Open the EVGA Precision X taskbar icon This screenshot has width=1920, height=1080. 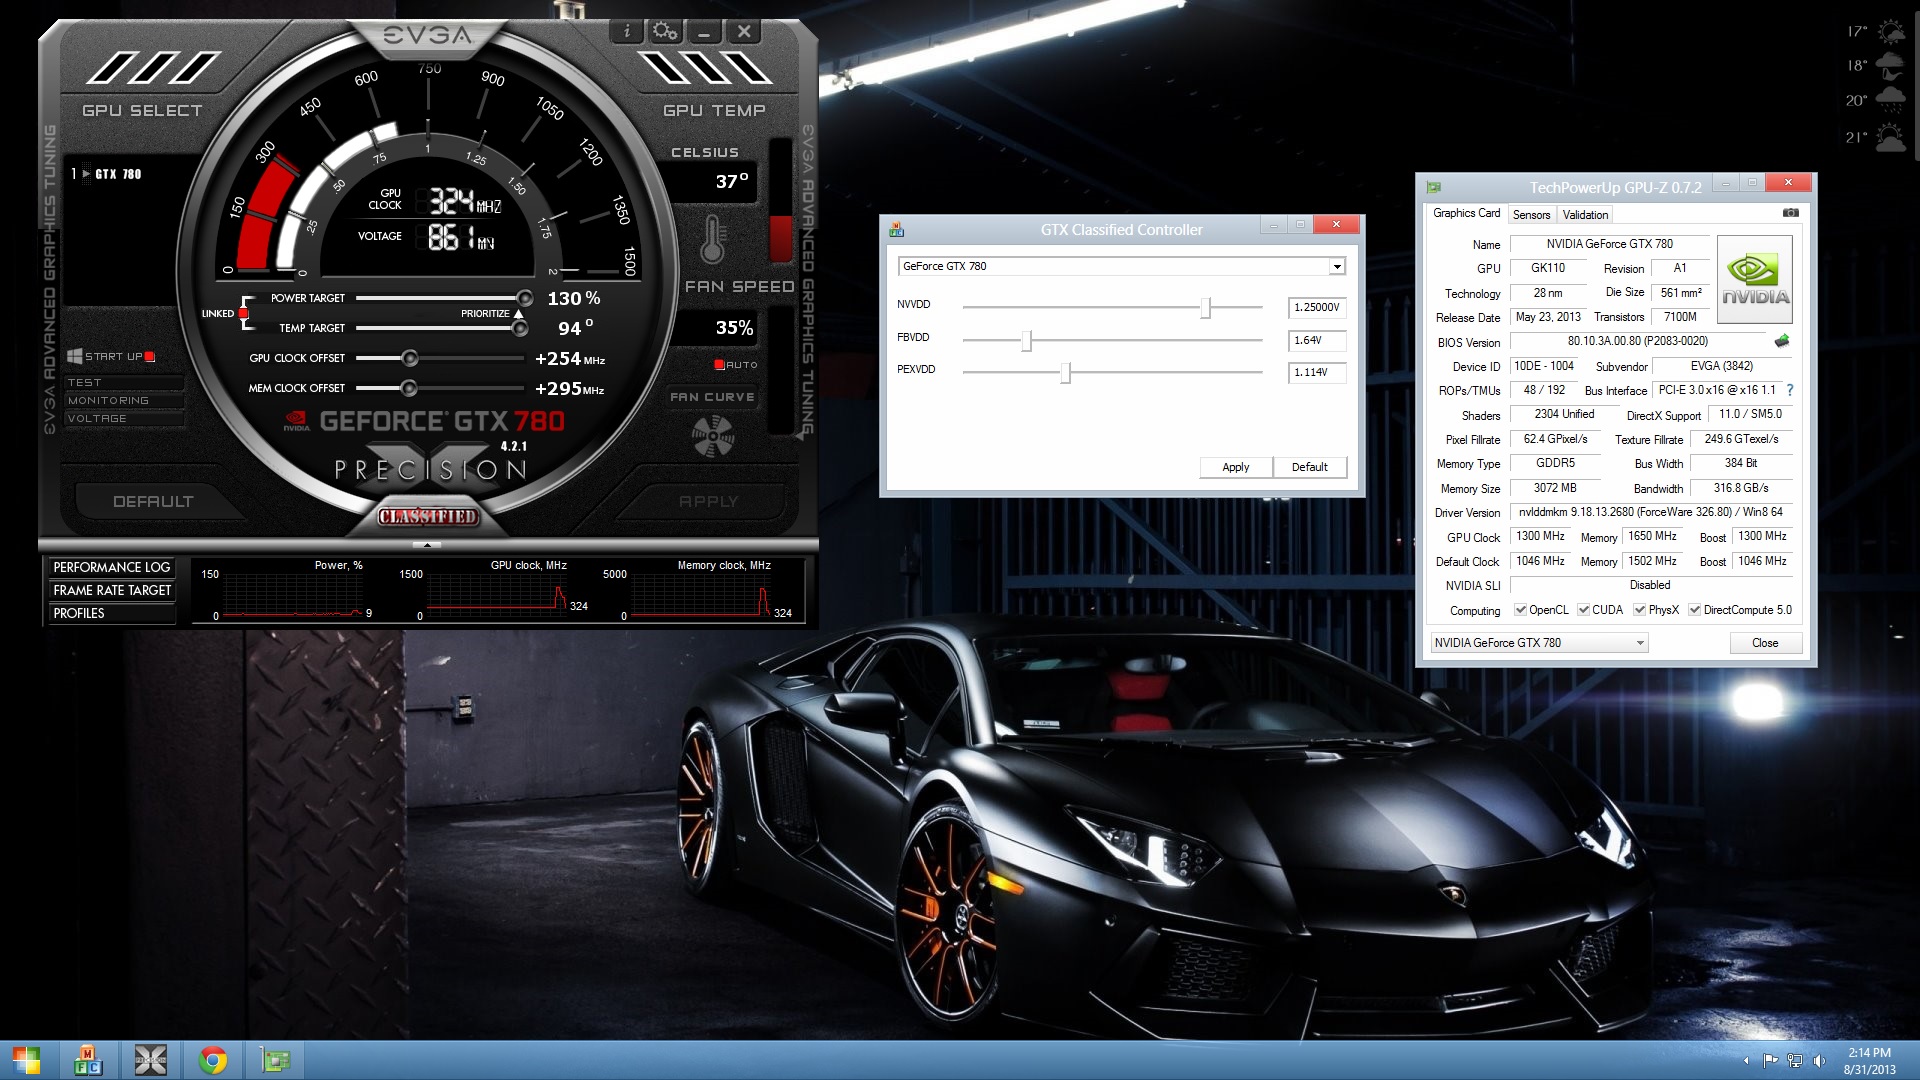[x=150, y=1060]
